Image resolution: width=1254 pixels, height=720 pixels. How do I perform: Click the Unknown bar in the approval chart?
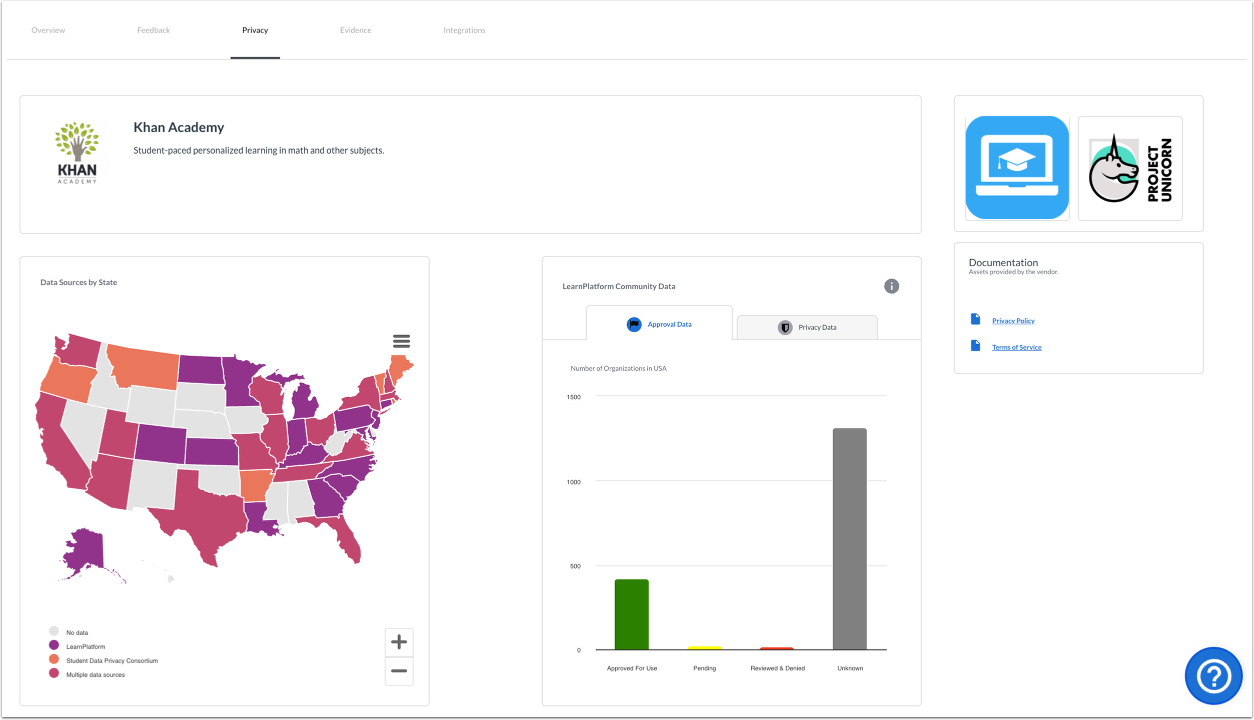point(849,540)
